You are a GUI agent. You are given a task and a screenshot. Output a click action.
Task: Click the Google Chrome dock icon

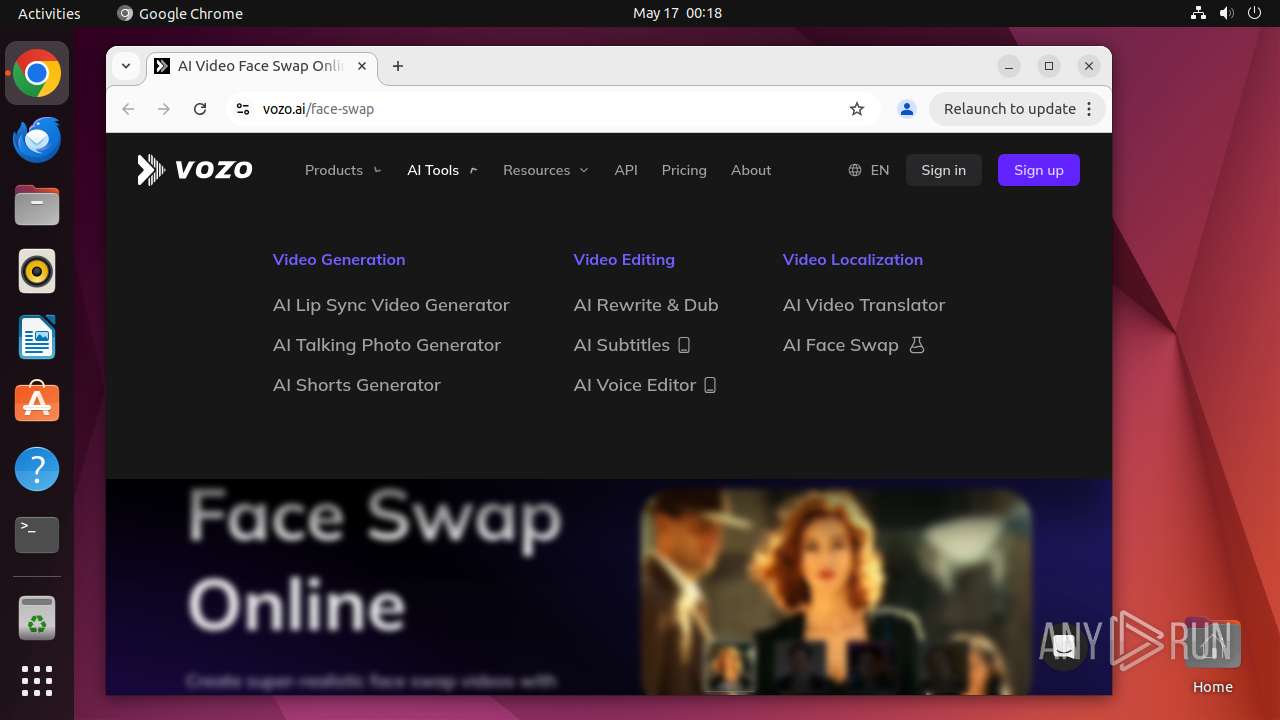click(x=37, y=74)
